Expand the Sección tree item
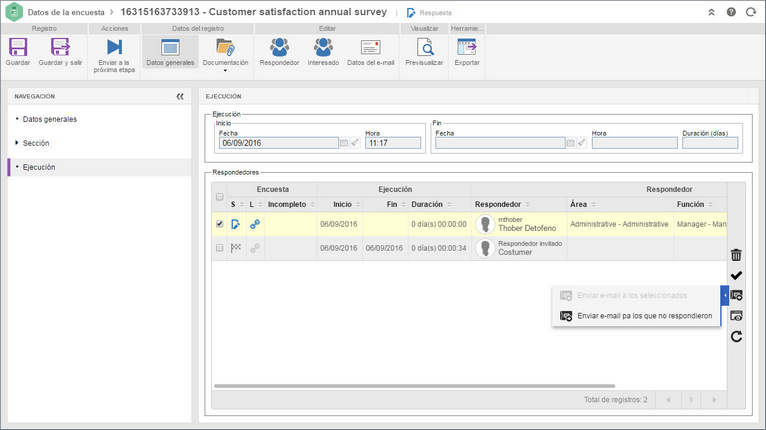766x430 pixels. [17, 143]
